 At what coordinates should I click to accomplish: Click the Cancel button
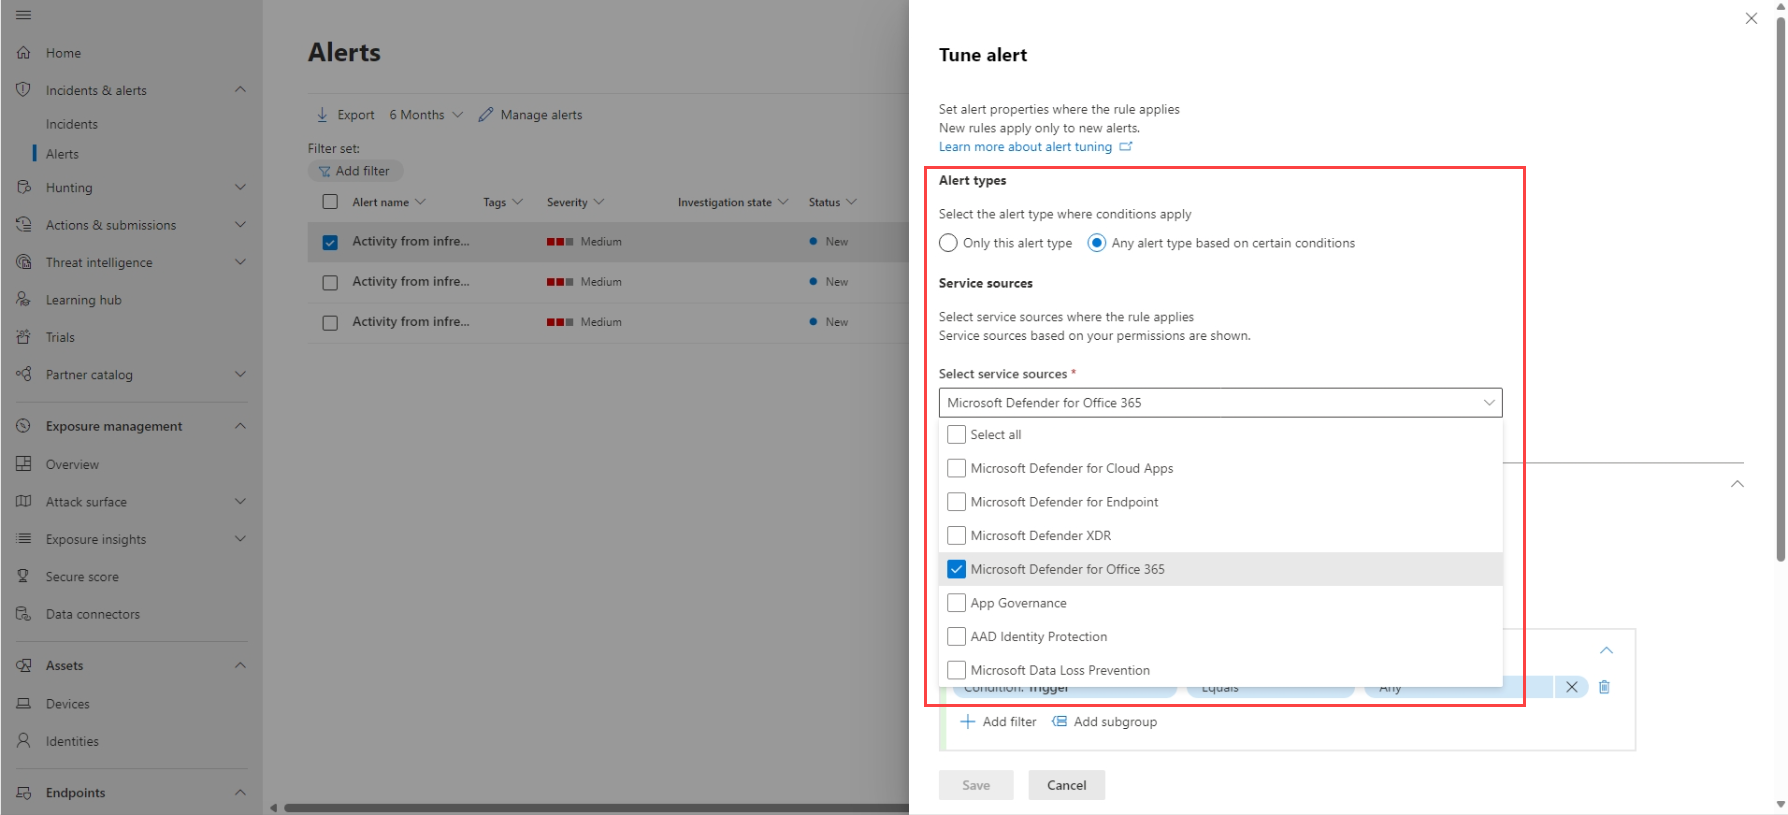coord(1066,785)
